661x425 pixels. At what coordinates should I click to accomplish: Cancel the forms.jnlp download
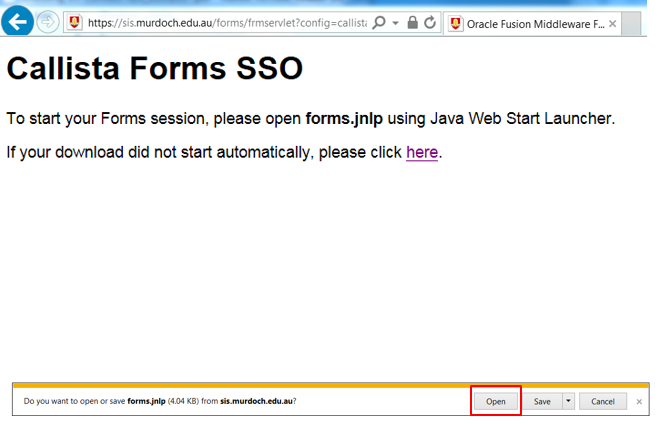coord(602,401)
